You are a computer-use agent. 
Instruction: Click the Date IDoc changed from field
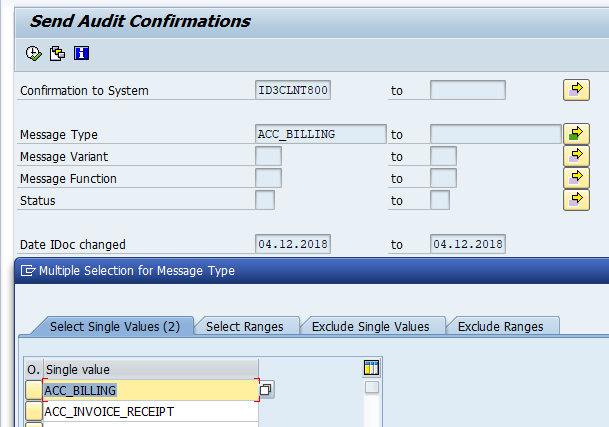pyautogui.click(x=293, y=244)
